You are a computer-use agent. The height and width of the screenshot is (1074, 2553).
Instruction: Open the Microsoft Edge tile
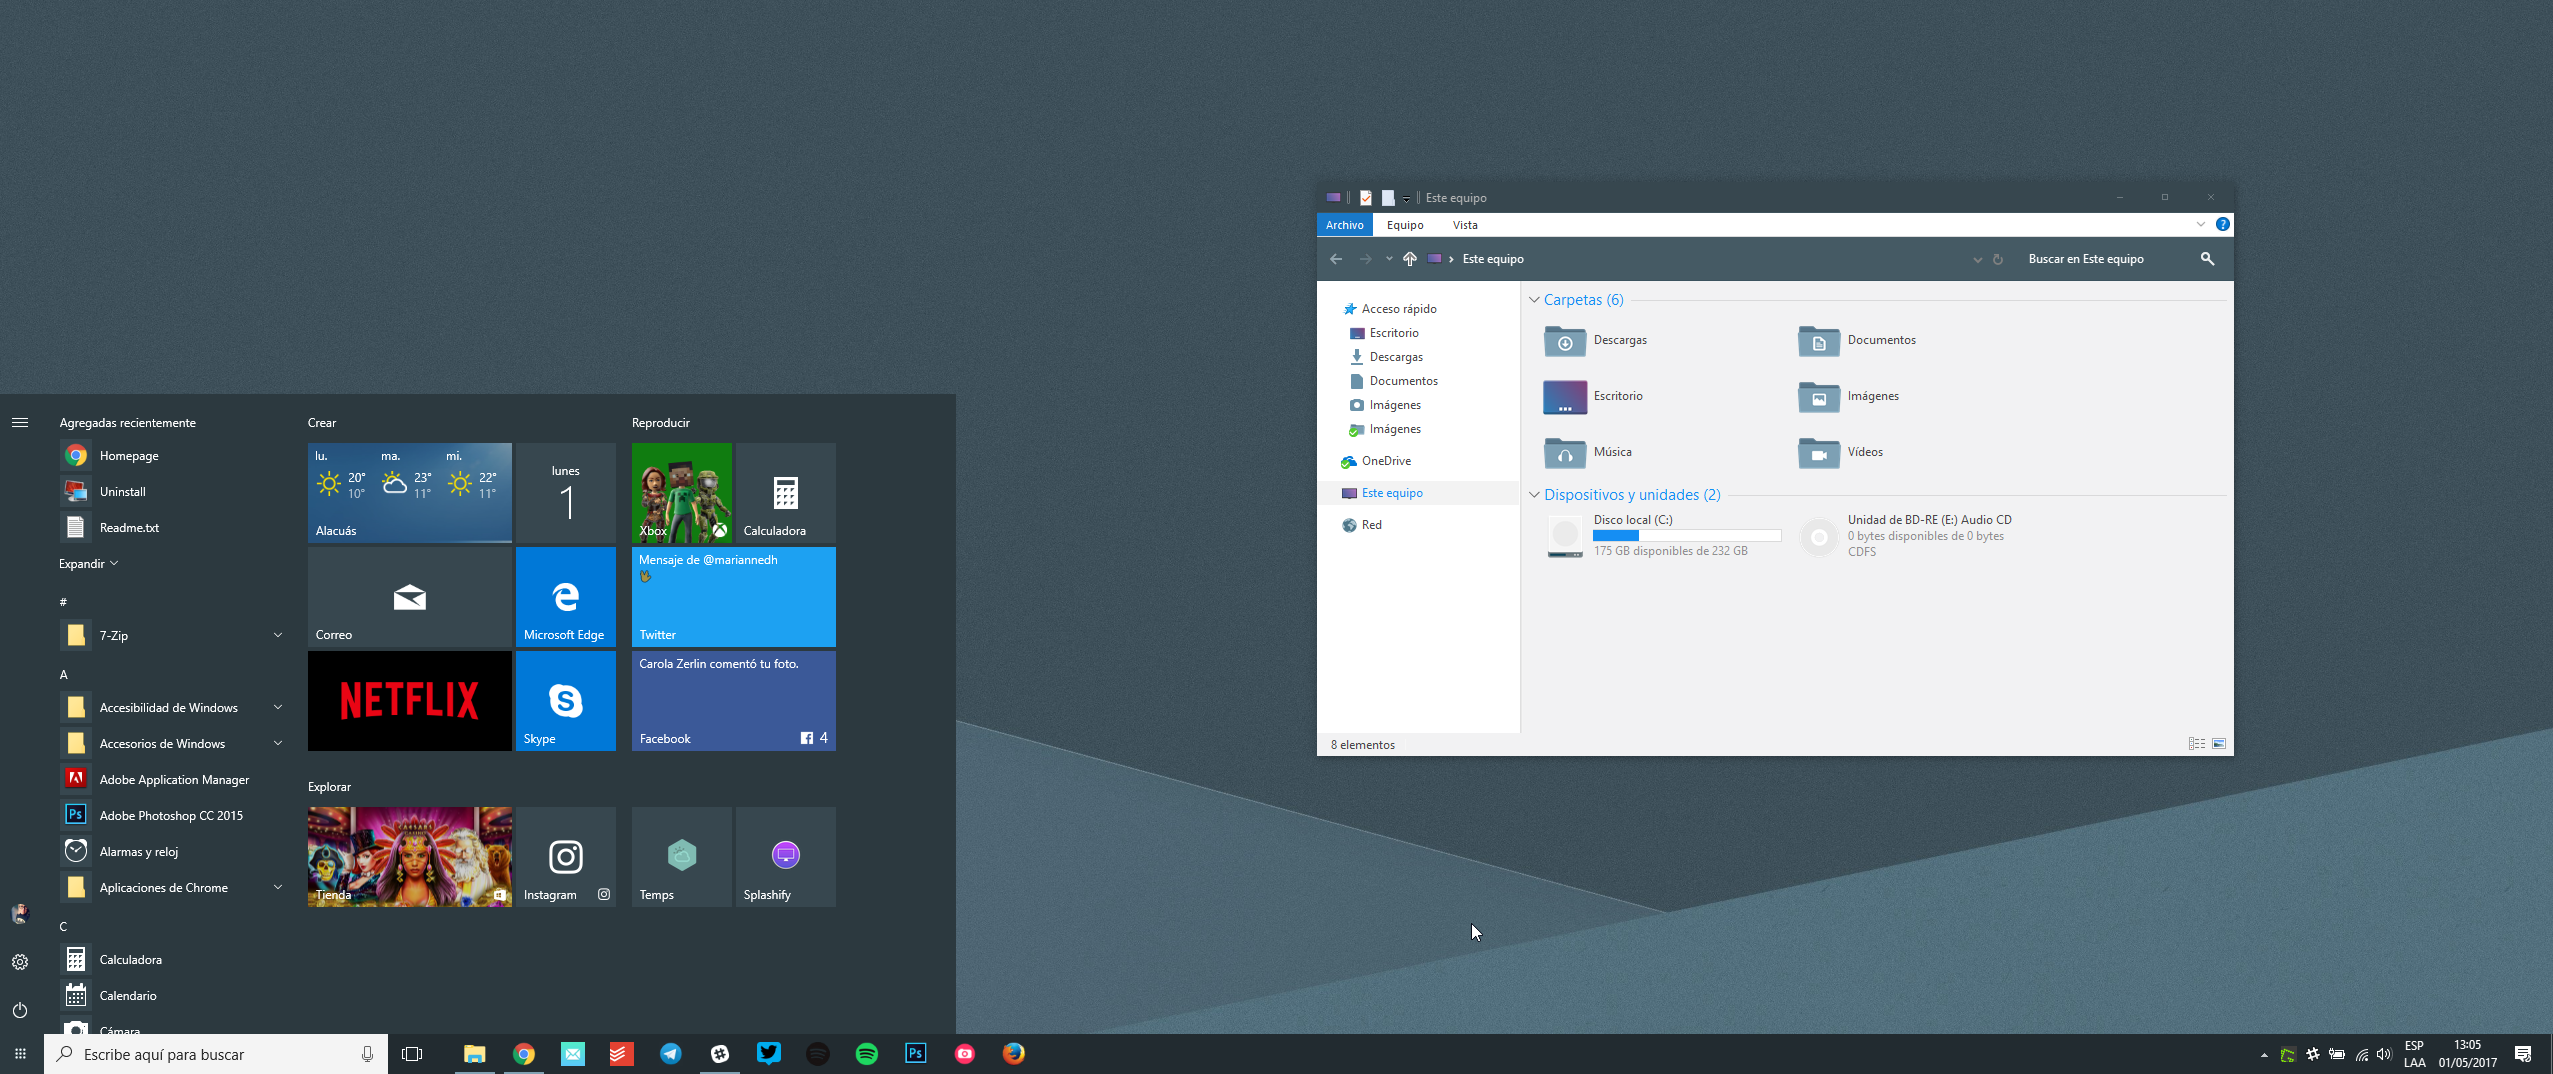point(566,597)
